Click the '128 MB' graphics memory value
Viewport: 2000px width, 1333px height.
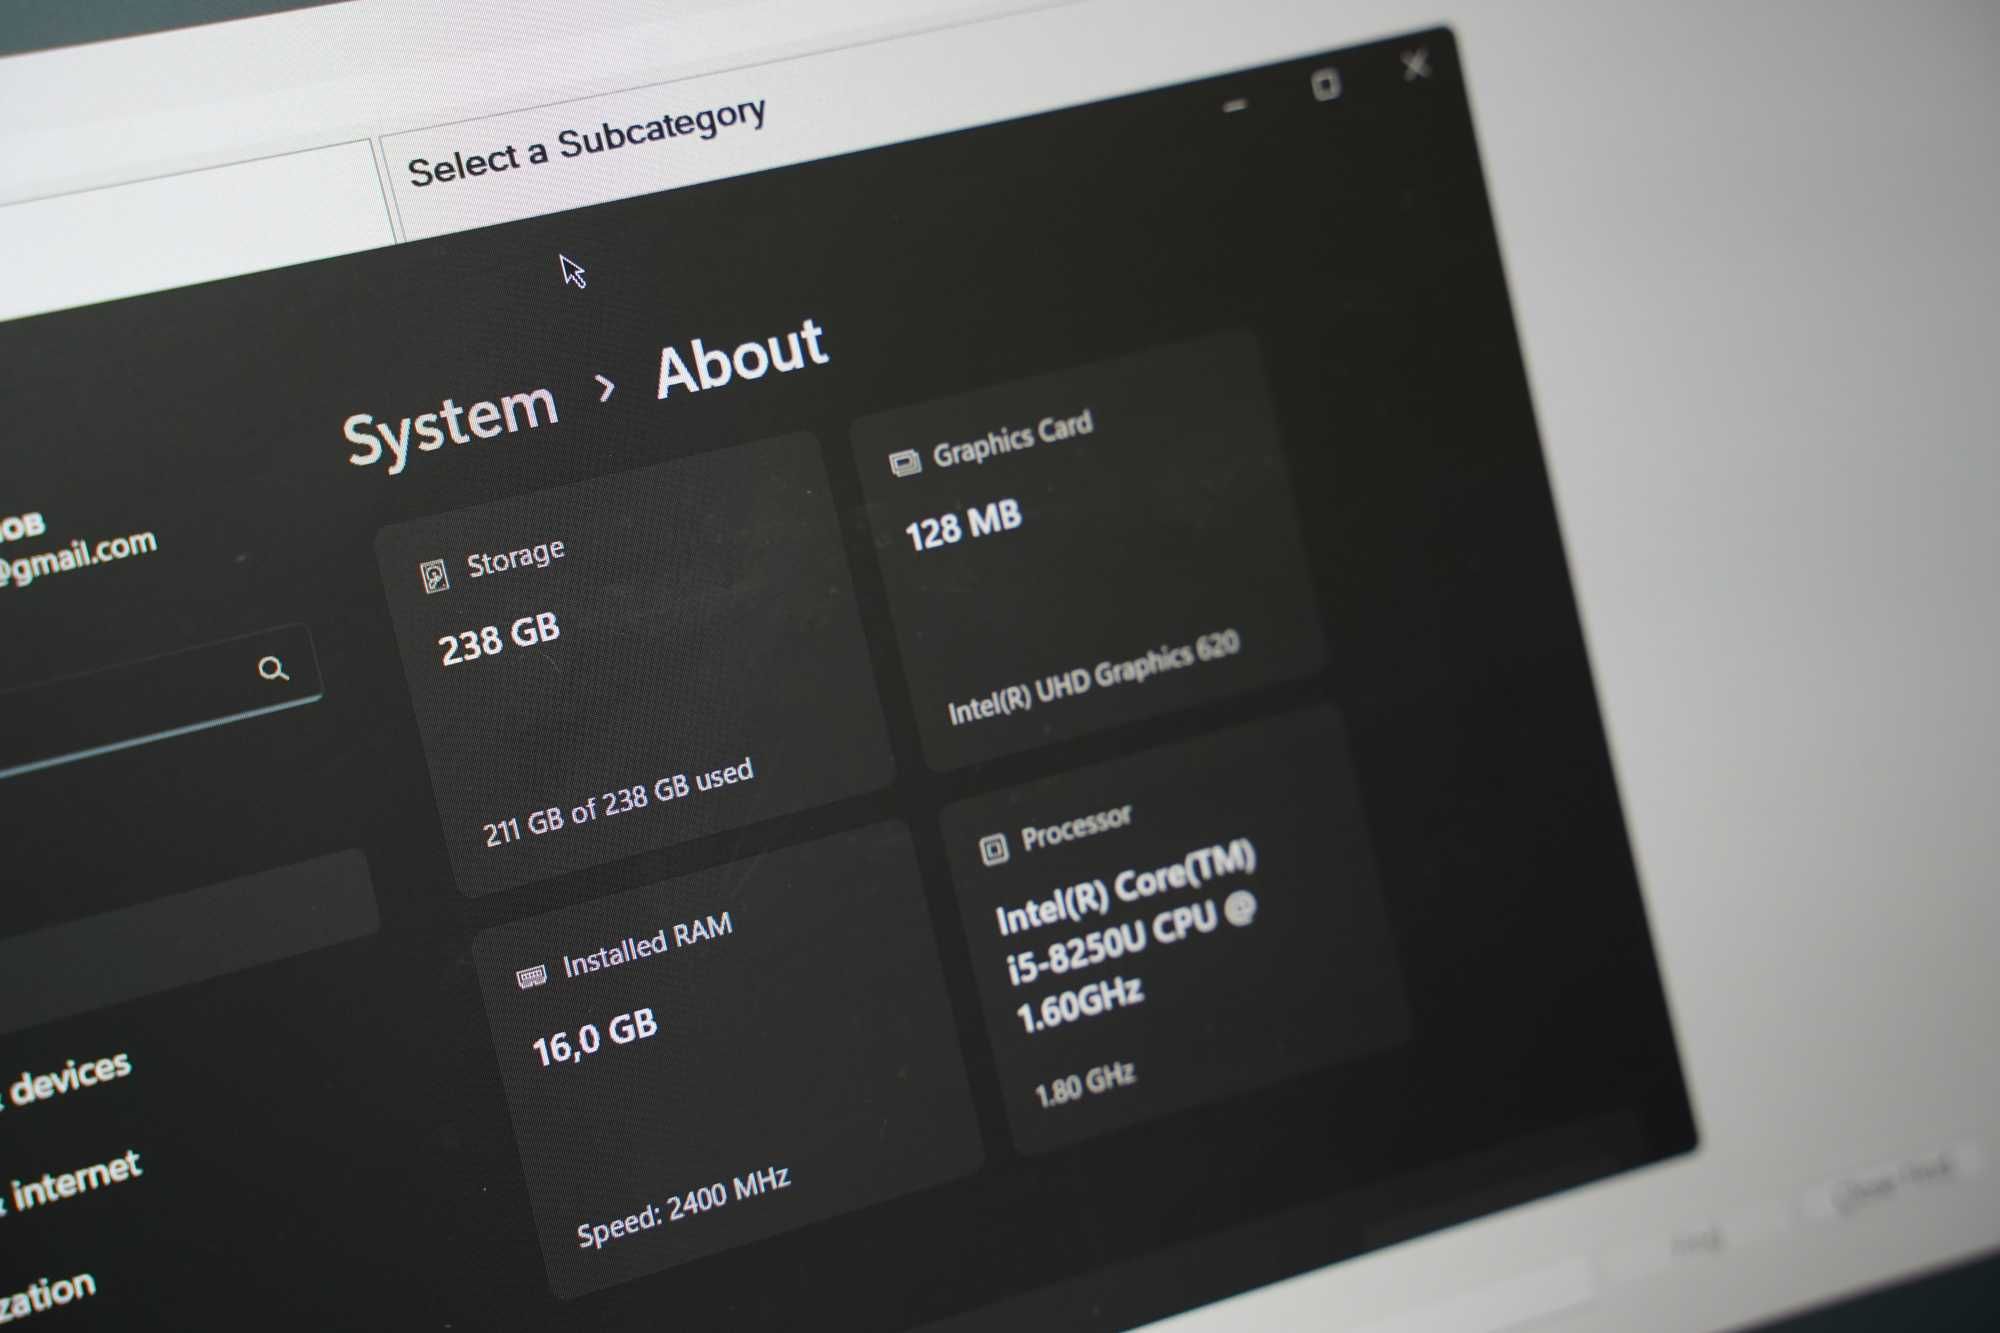point(963,525)
